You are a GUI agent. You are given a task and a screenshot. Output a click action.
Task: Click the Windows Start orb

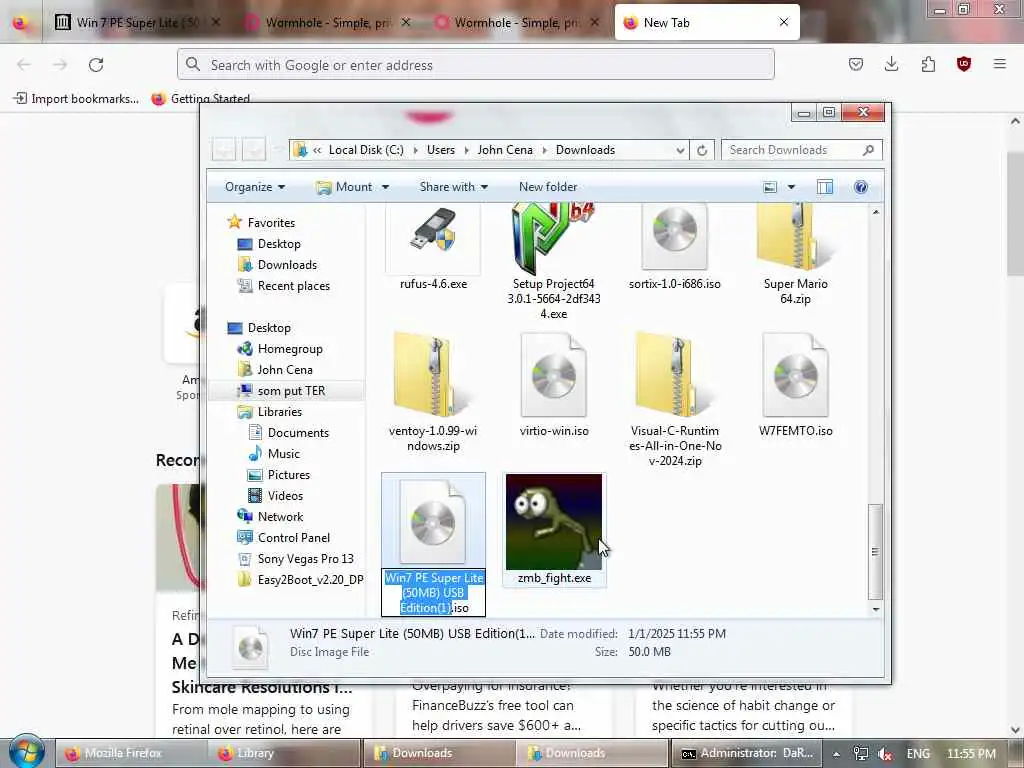coord(27,752)
